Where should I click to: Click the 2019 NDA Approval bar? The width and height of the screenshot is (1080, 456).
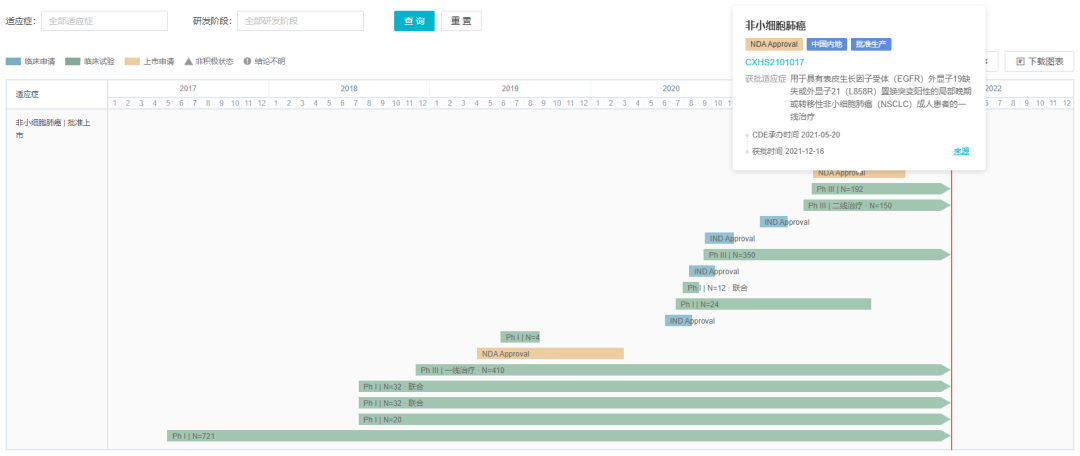550,353
